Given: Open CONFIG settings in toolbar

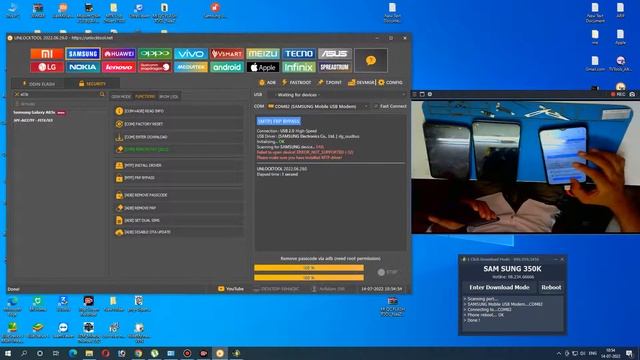Looking at the screenshot, I should [390, 82].
